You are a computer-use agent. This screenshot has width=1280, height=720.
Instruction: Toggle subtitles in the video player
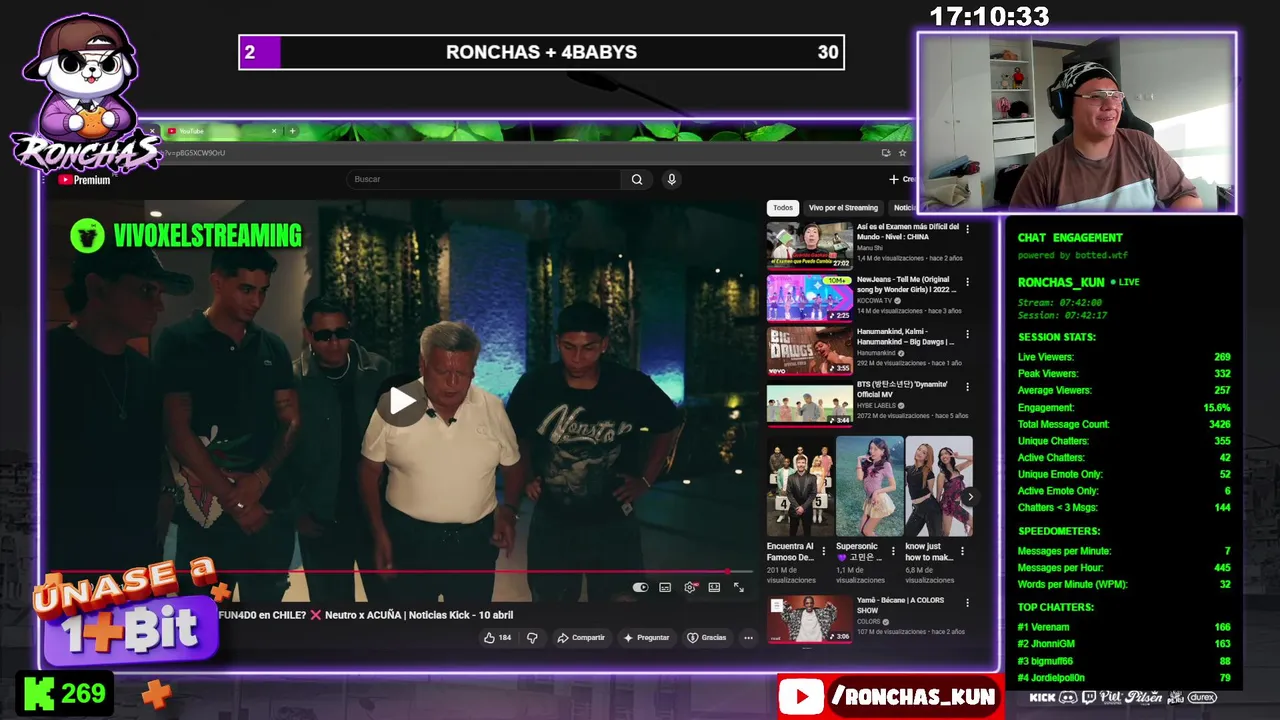665,587
